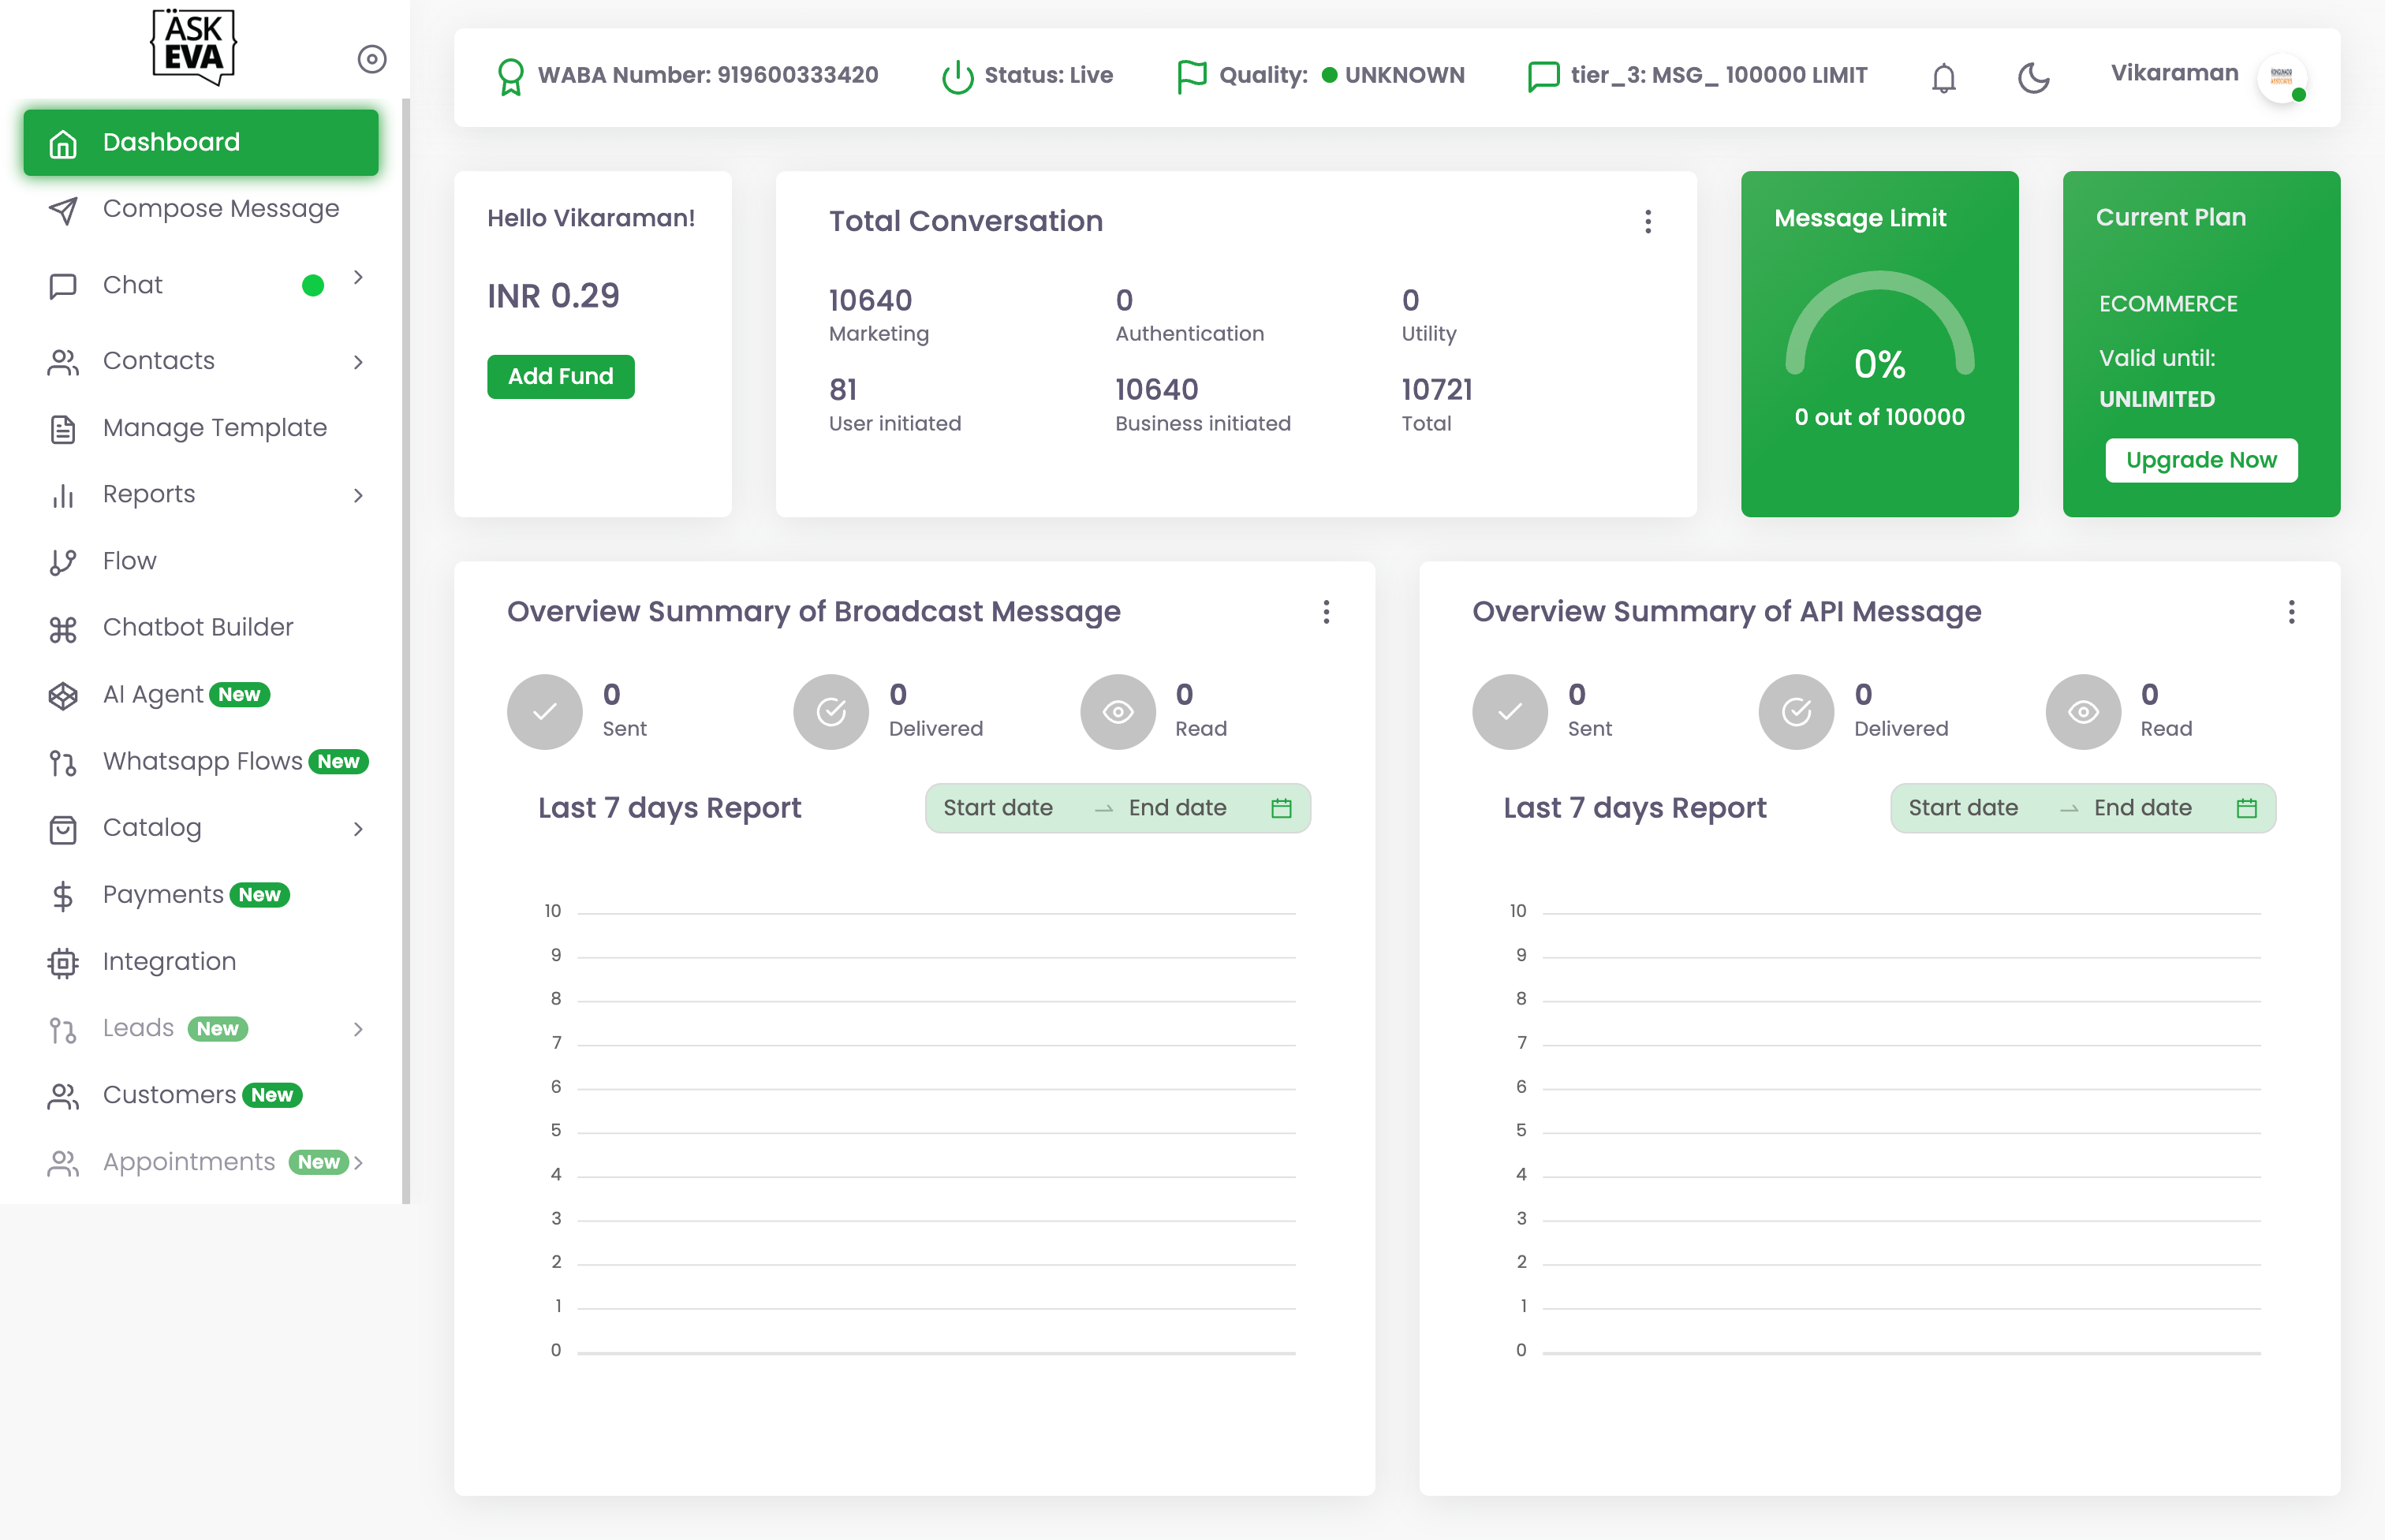Click the Whatsapp Flows icon

63,763
